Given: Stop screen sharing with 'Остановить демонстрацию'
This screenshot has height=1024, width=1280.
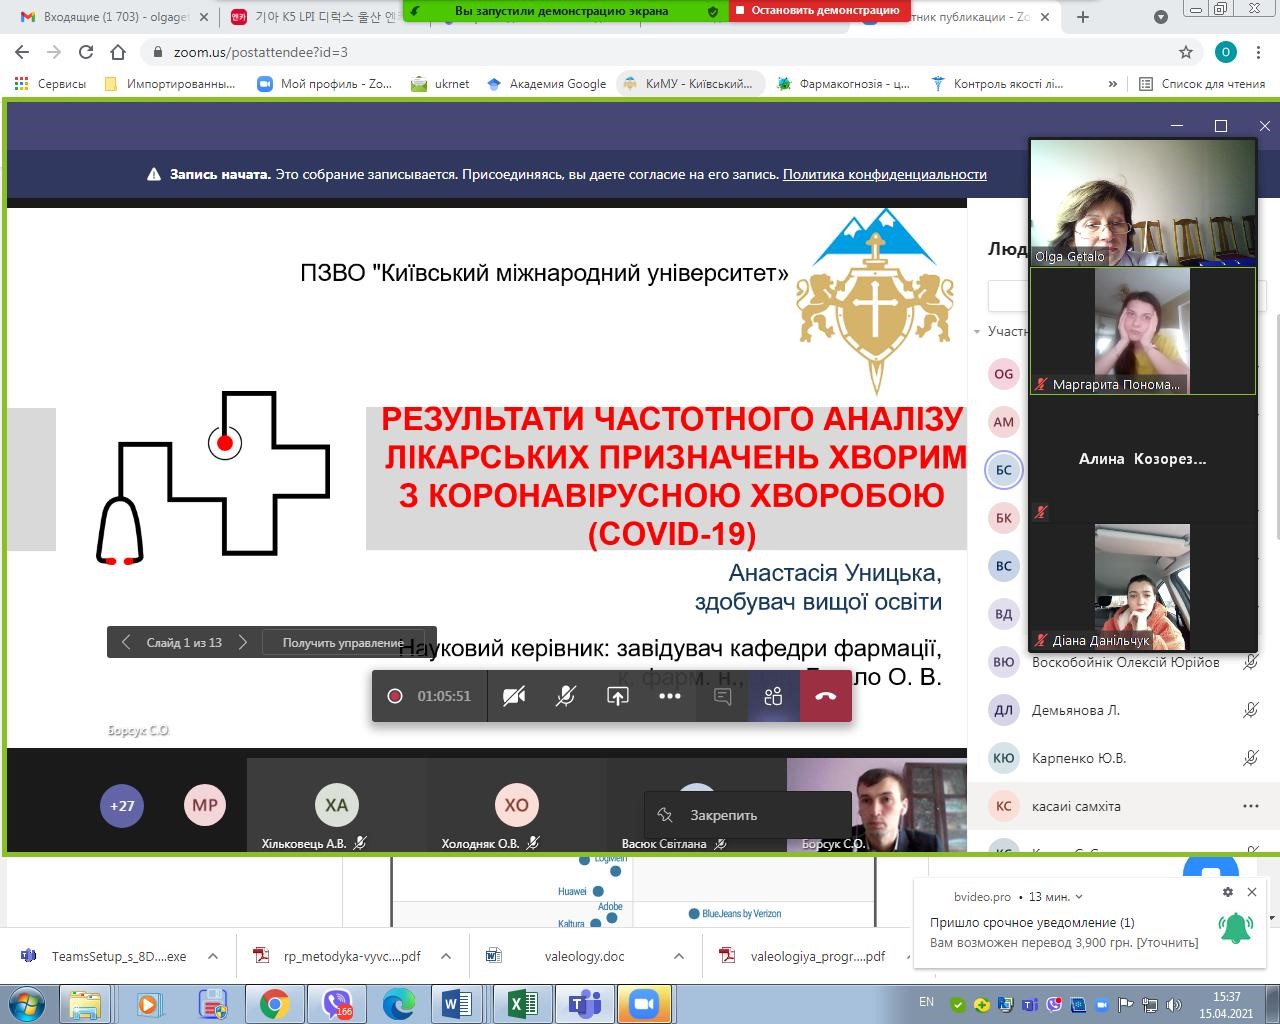Looking at the screenshot, I should [x=817, y=10].
